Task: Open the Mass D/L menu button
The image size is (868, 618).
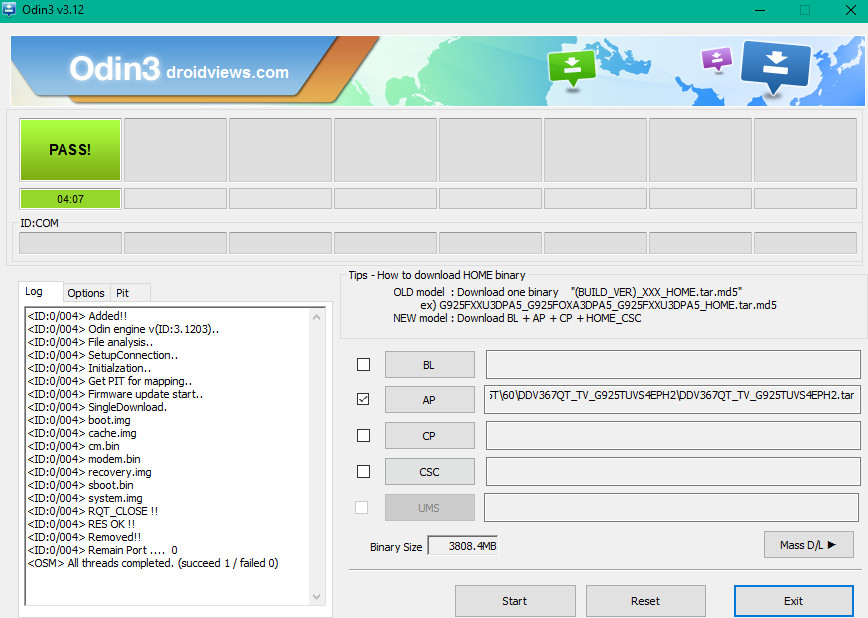Action: tap(808, 545)
